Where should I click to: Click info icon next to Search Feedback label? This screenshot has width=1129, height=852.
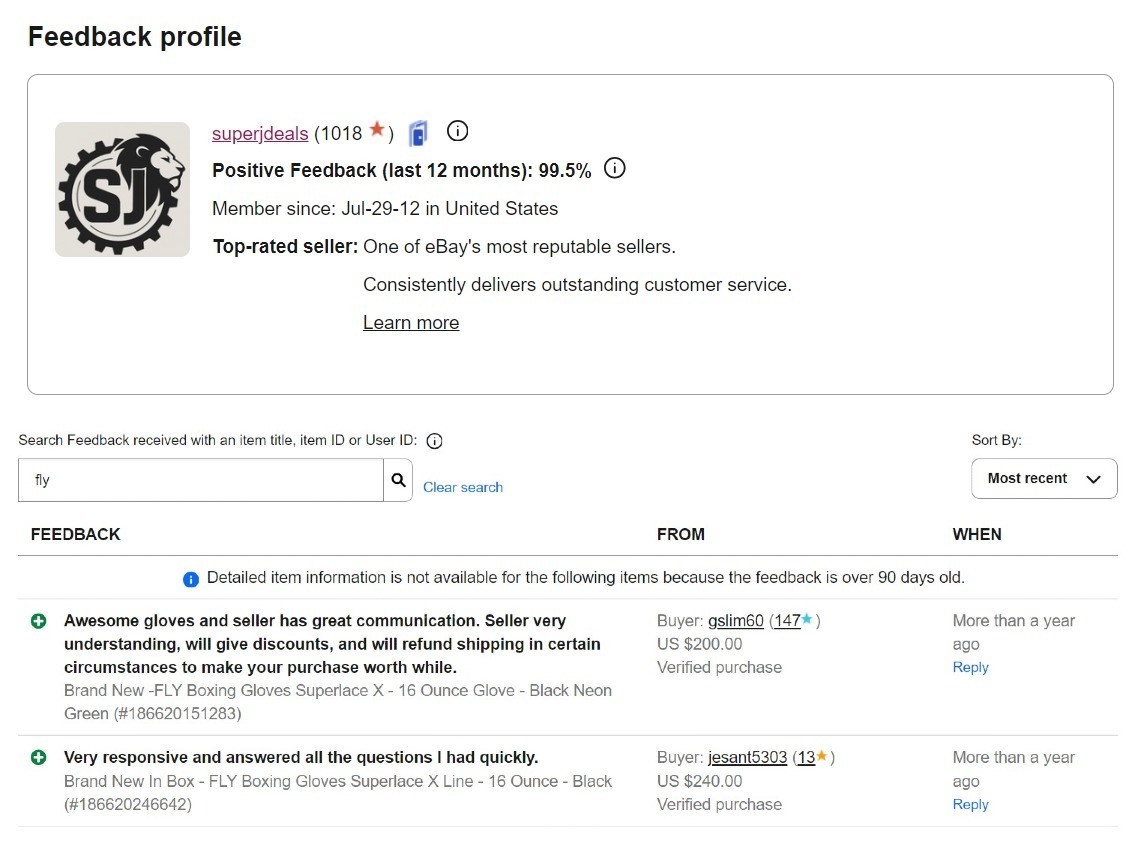coord(434,441)
